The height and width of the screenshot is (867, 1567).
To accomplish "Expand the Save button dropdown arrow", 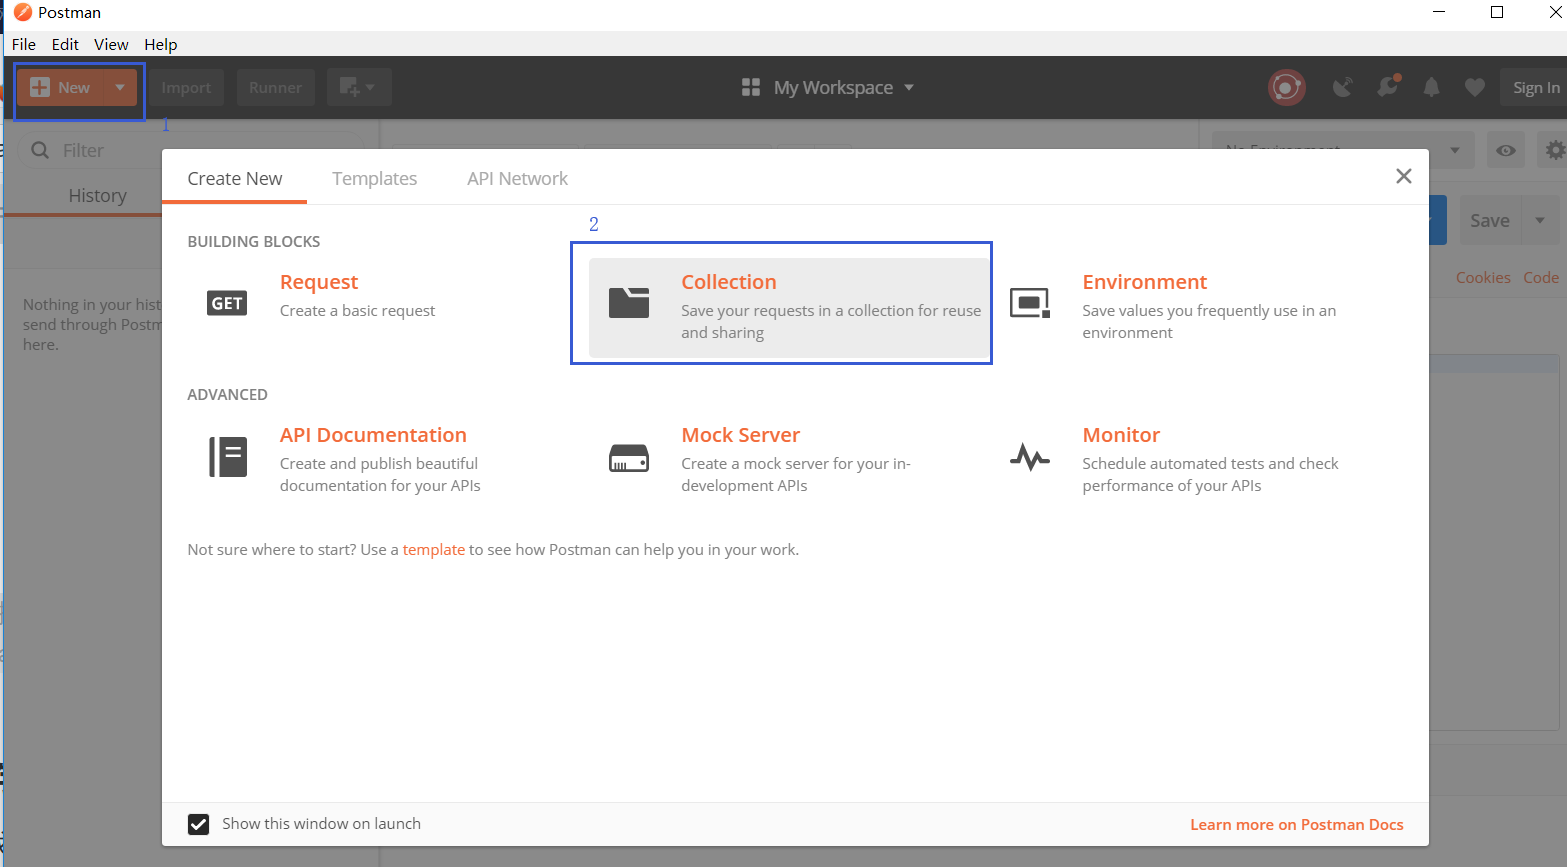I will point(1540,221).
